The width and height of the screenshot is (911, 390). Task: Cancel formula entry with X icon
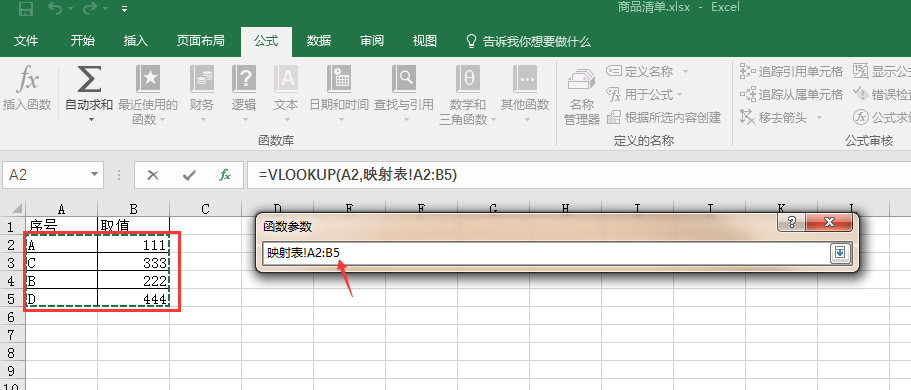click(x=153, y=175)
